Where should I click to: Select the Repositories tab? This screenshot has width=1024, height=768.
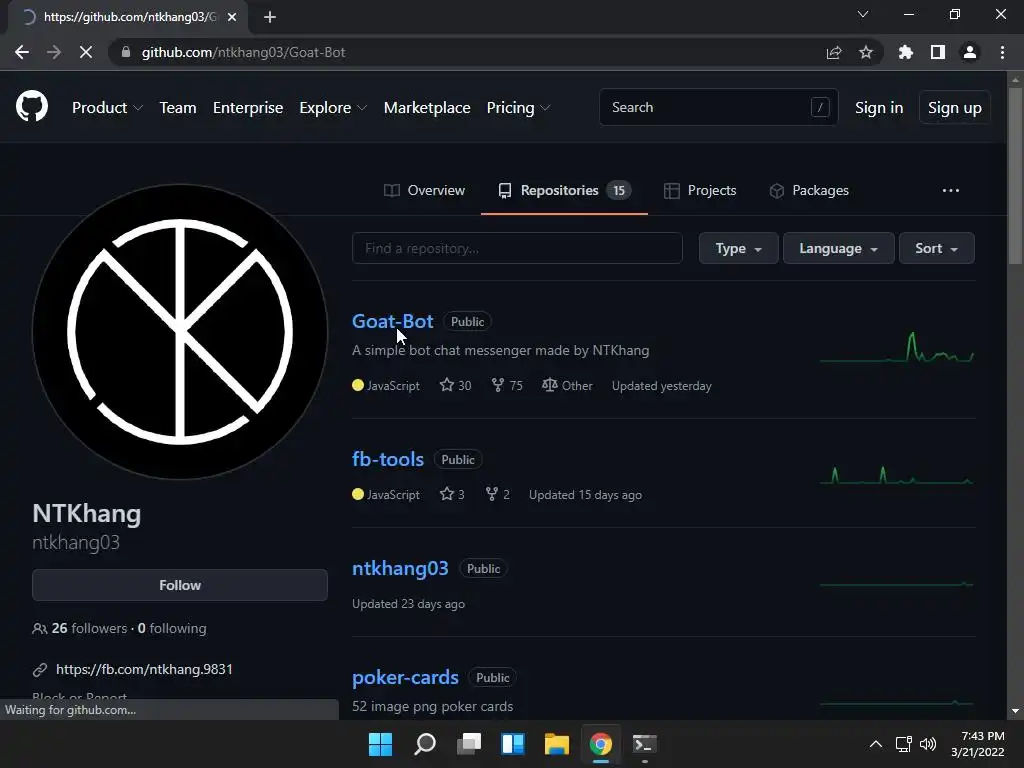tap(564, 190)
